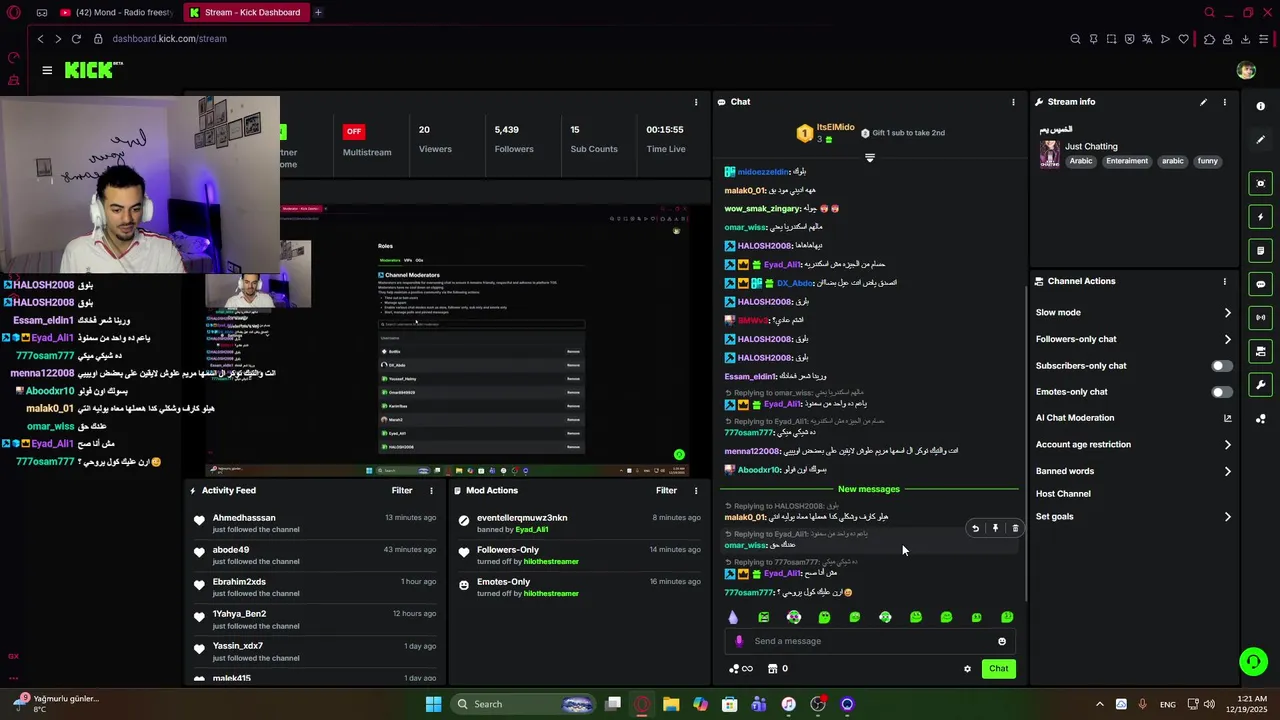The height and width of the screenshot is (720, 1280).
Task: Pin the hovered omar_wiss chat message
Action: 995,528
